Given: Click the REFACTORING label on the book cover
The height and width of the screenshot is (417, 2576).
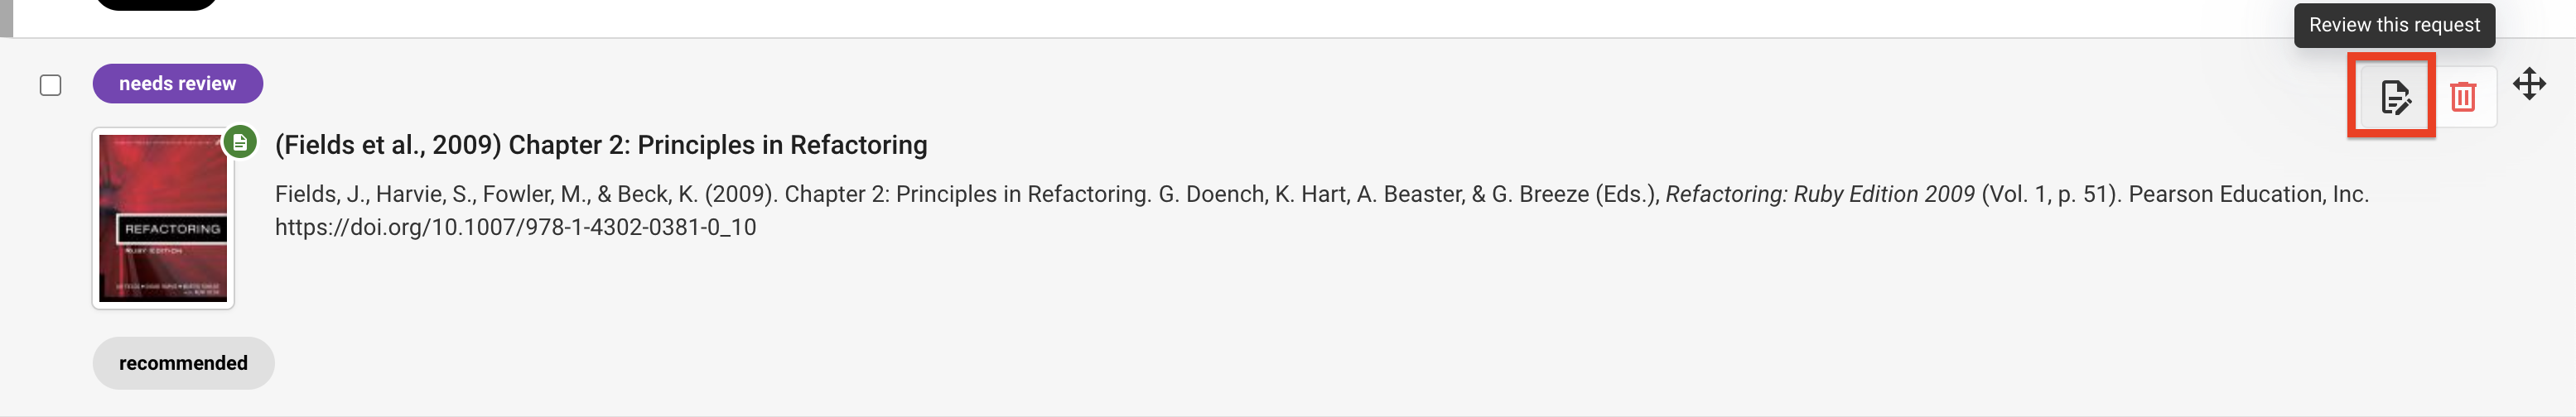Looking at the screenshot, I should 172,229.
